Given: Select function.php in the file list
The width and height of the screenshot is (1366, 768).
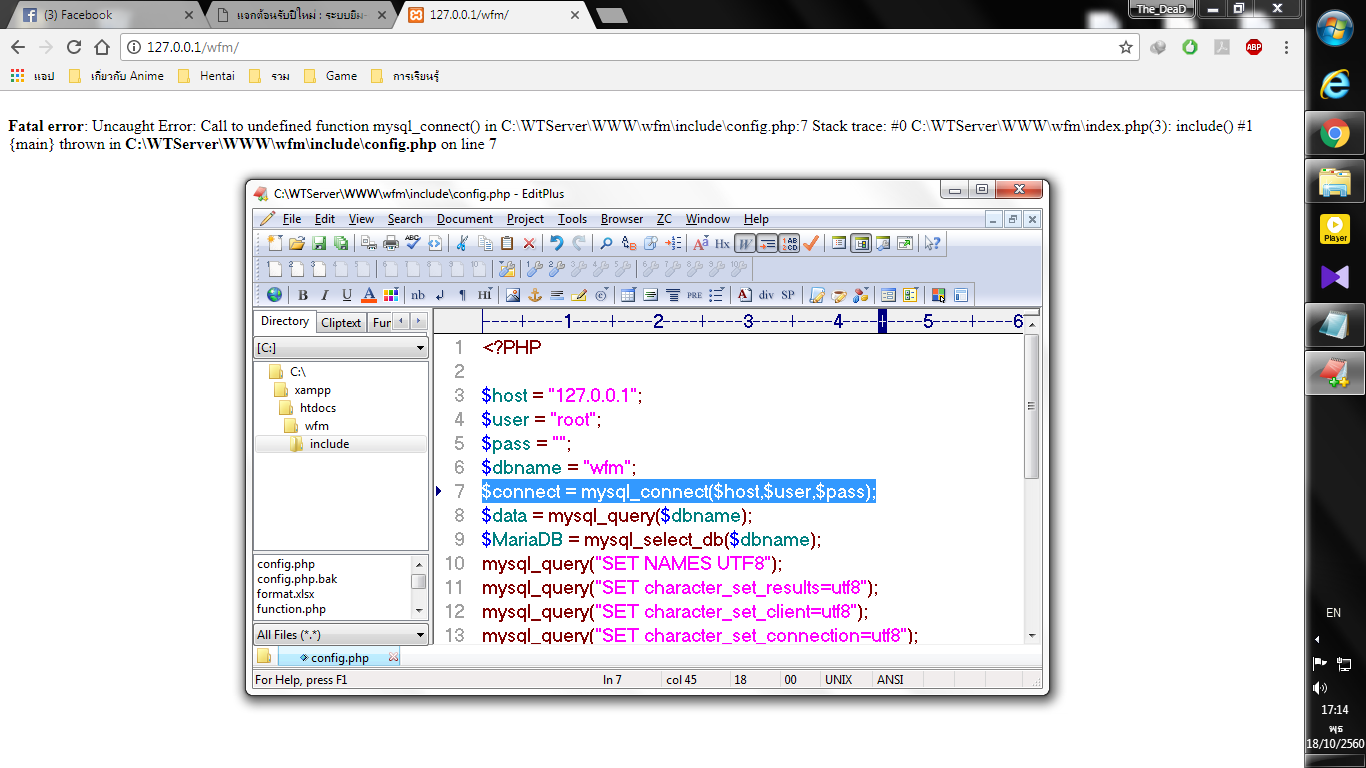Looking at the screenshot, I should pyautogui.click(x=291, y=609).
